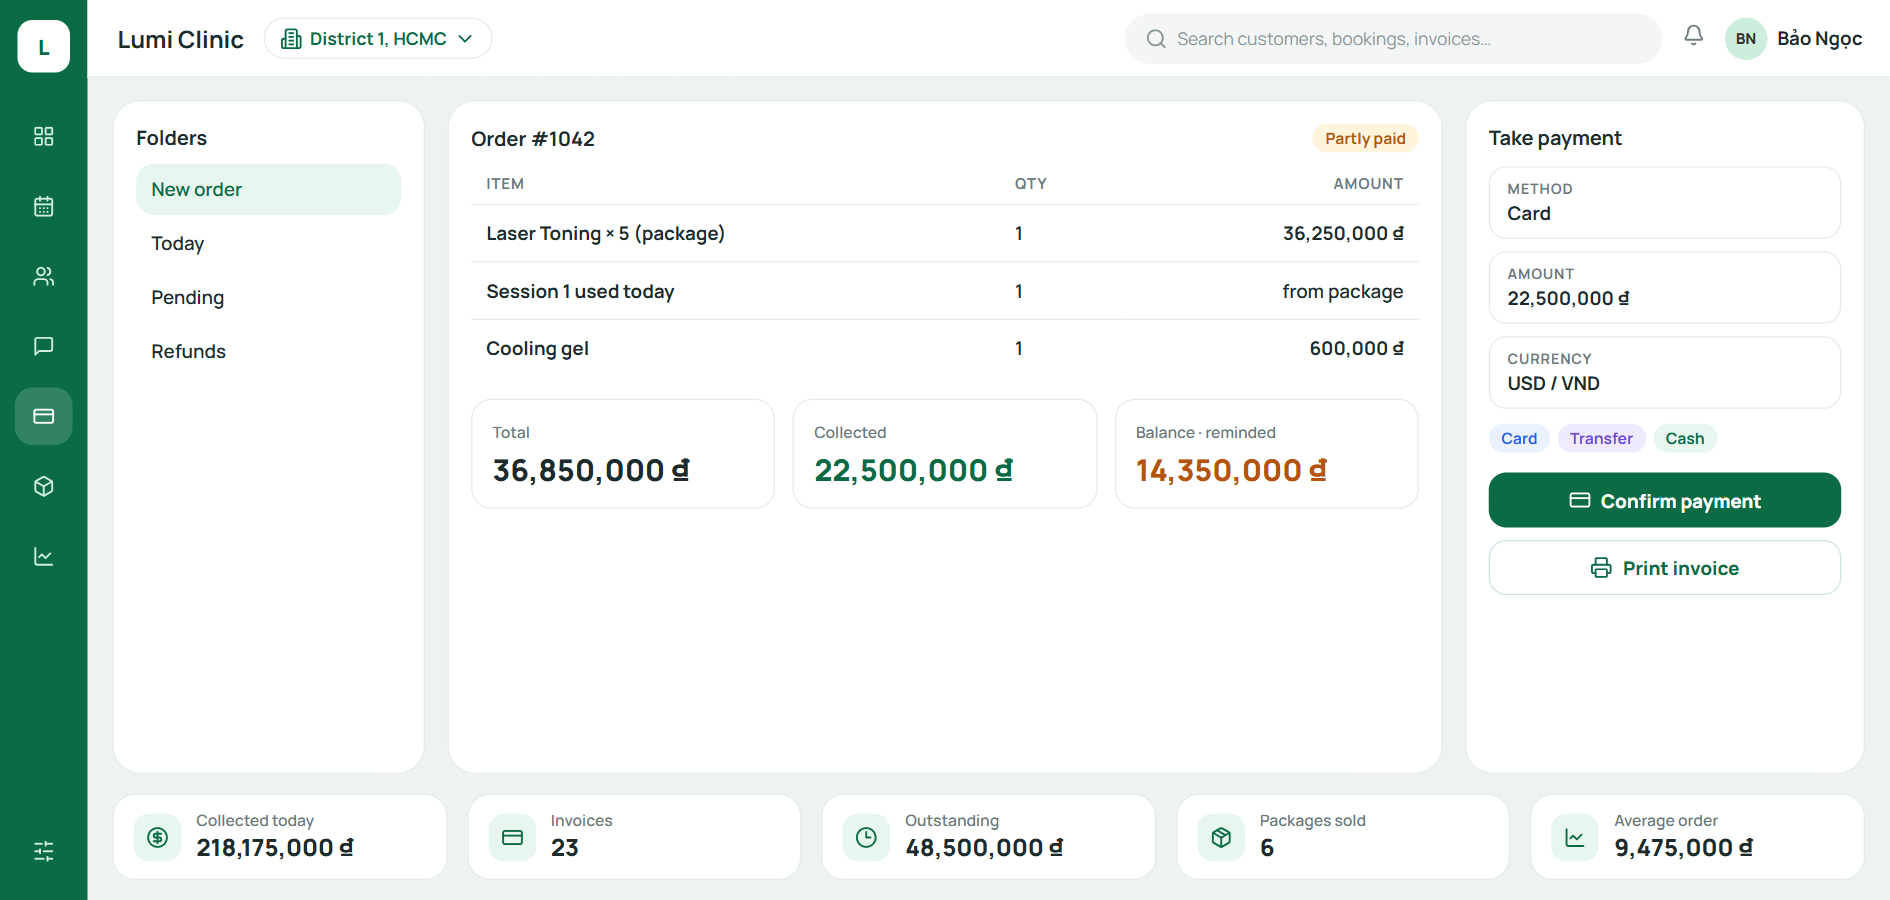Click the Average order chart icon
This screenshot has width=1890, height=900.
click(x=1575, y=837)
